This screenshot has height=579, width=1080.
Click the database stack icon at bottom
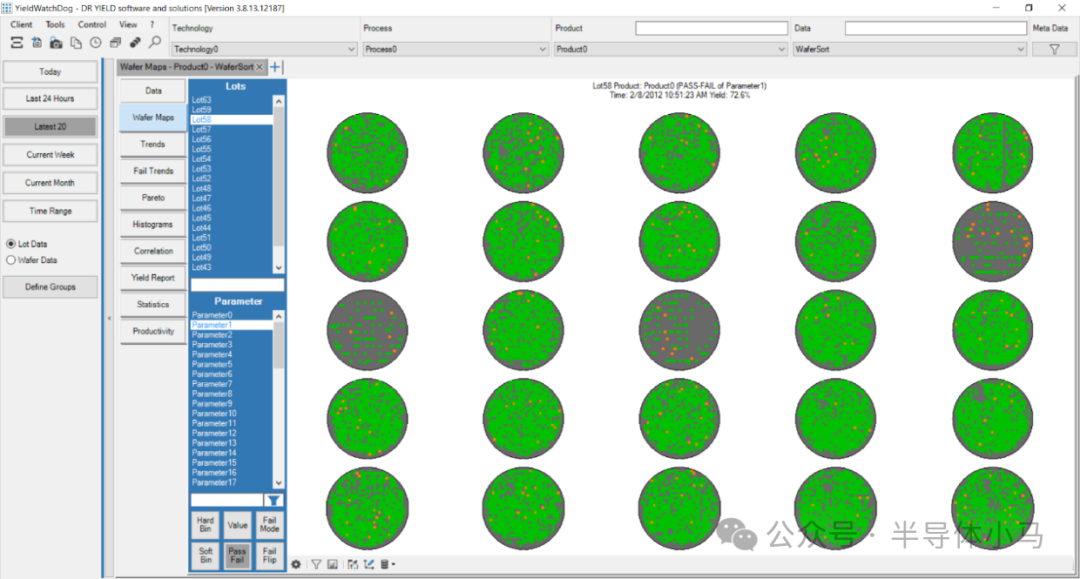pos(385,565)
